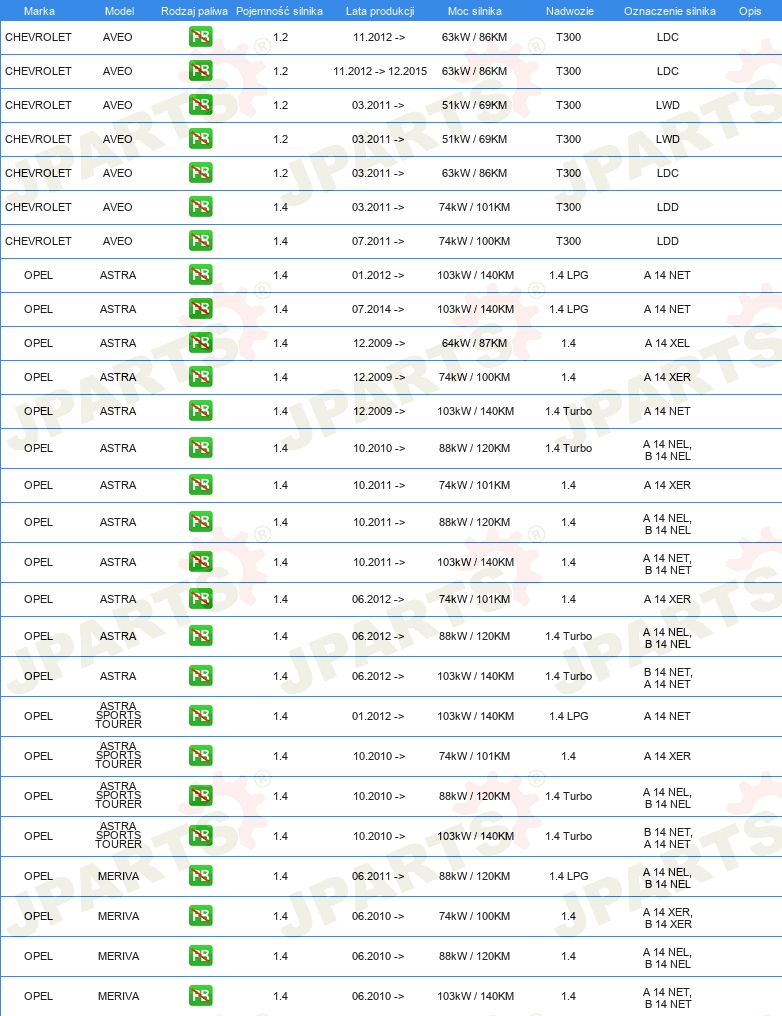Click the Model column header
The width and height of the screenshot is (782, 1016).
[x=119, y=11]
